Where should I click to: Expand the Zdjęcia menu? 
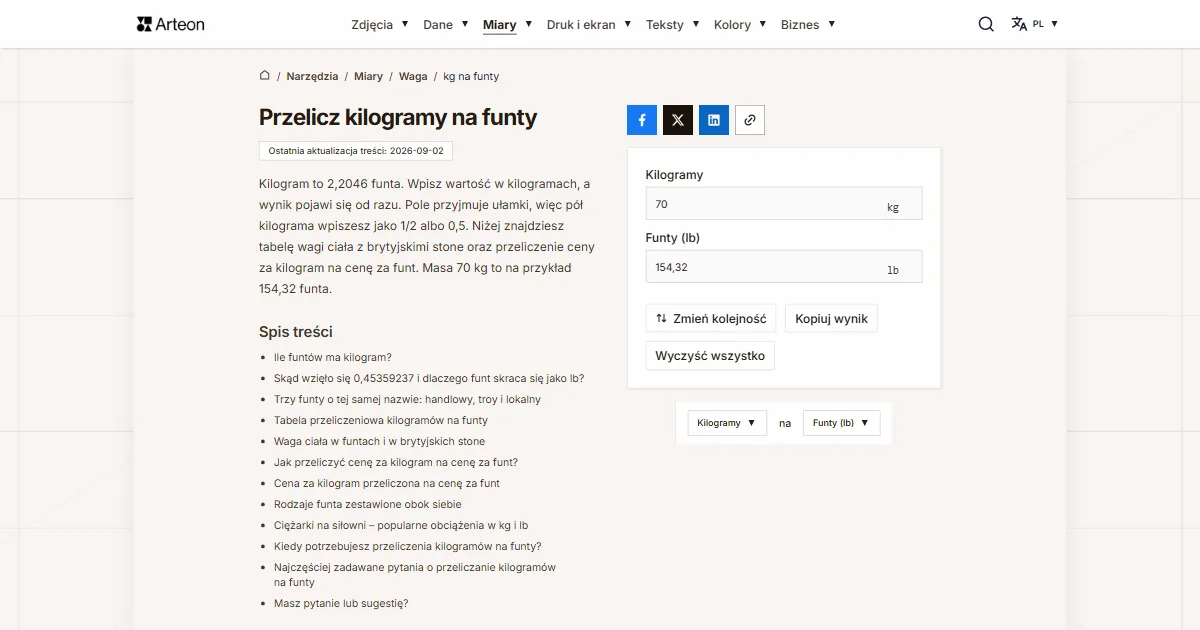(x=380, y=24)
